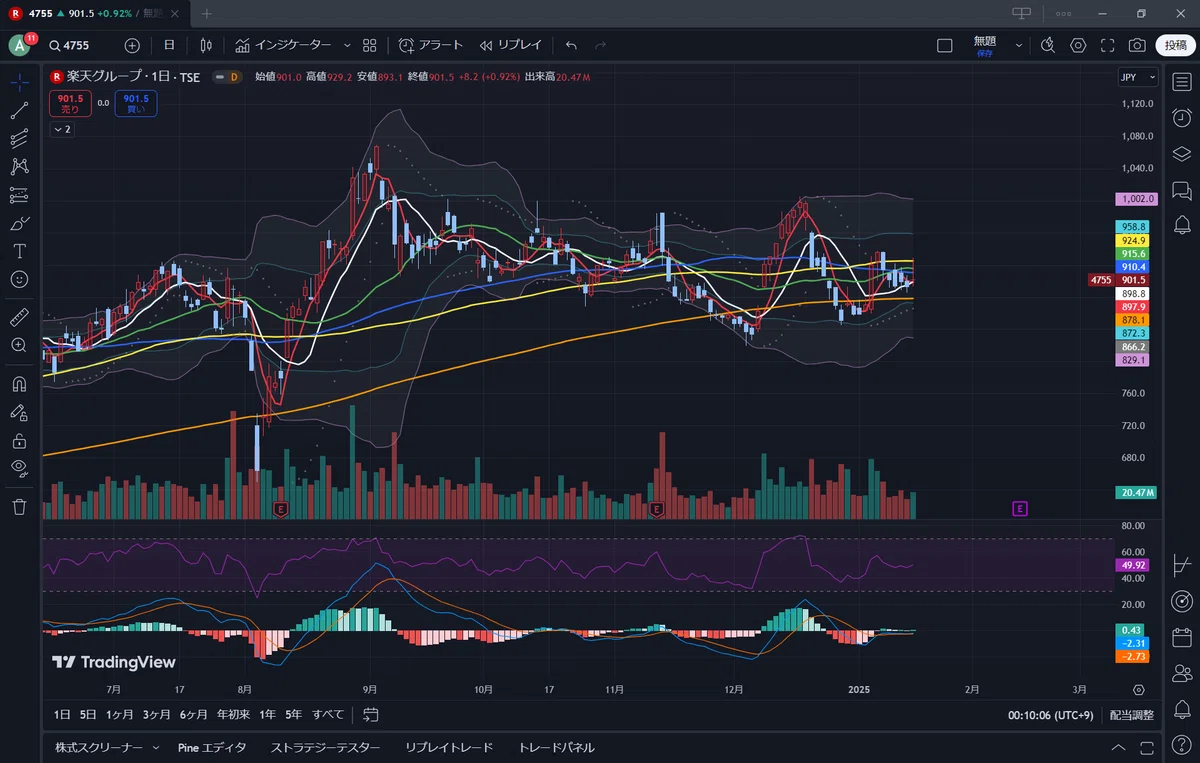Click the 4755 chart tab

click(95, 14)
